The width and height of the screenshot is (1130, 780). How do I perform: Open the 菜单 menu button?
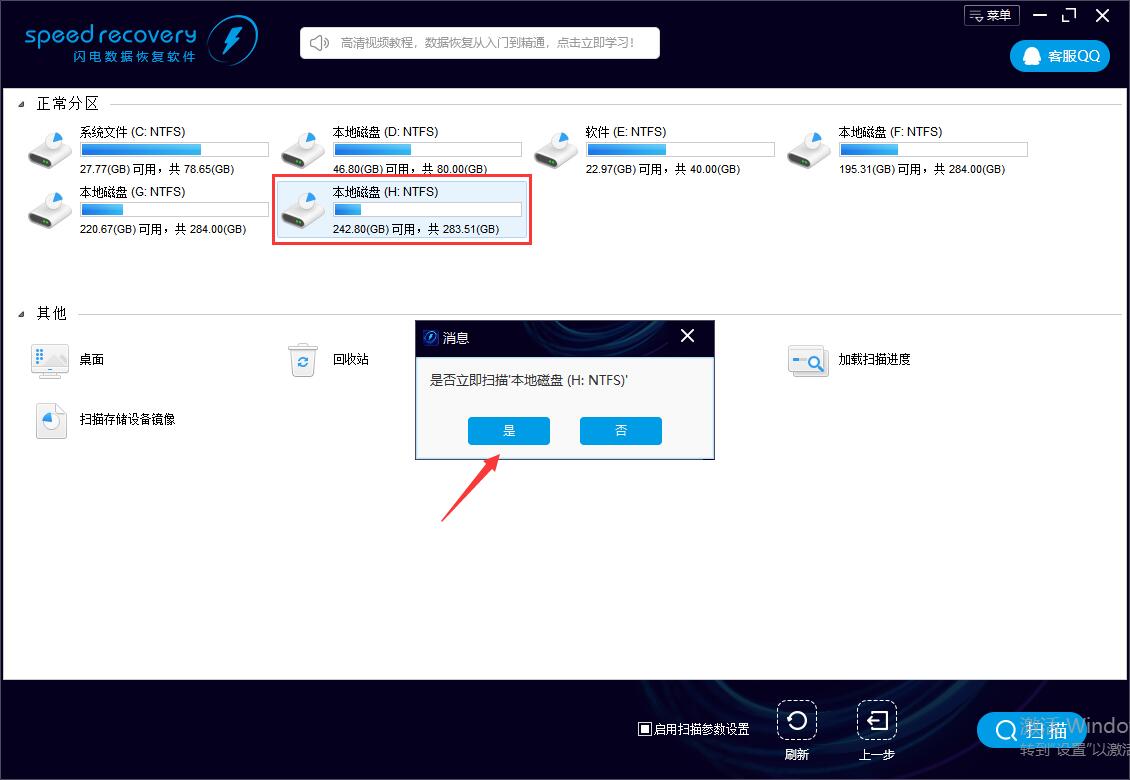pos(992,15)
